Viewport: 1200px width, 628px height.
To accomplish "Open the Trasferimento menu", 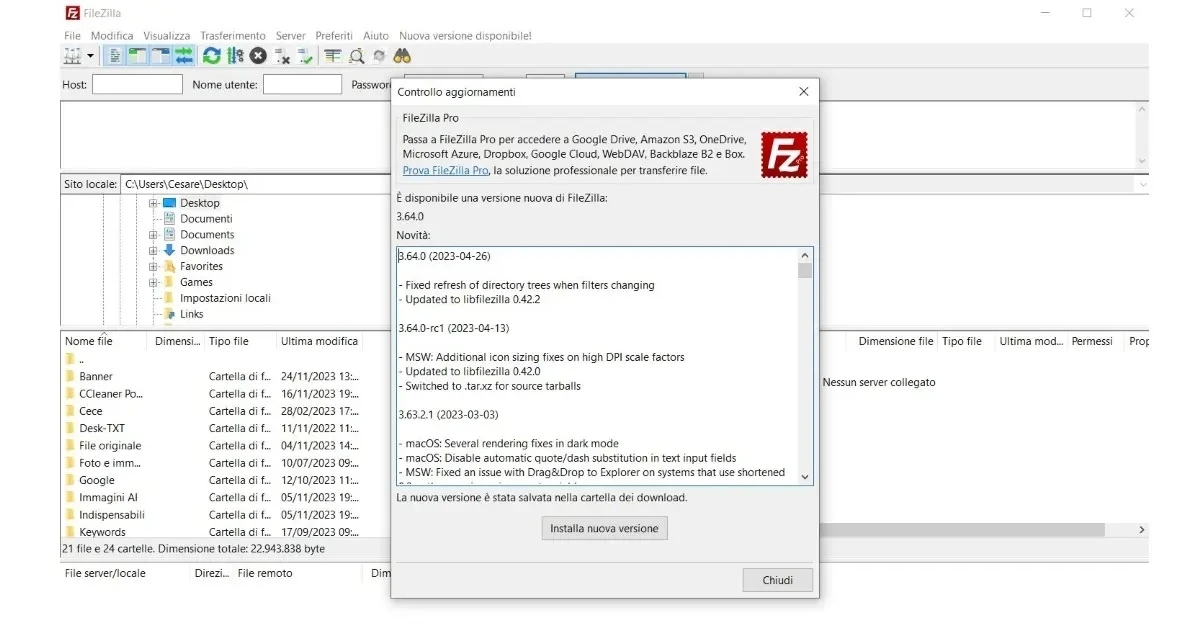I will pos(232,35).
